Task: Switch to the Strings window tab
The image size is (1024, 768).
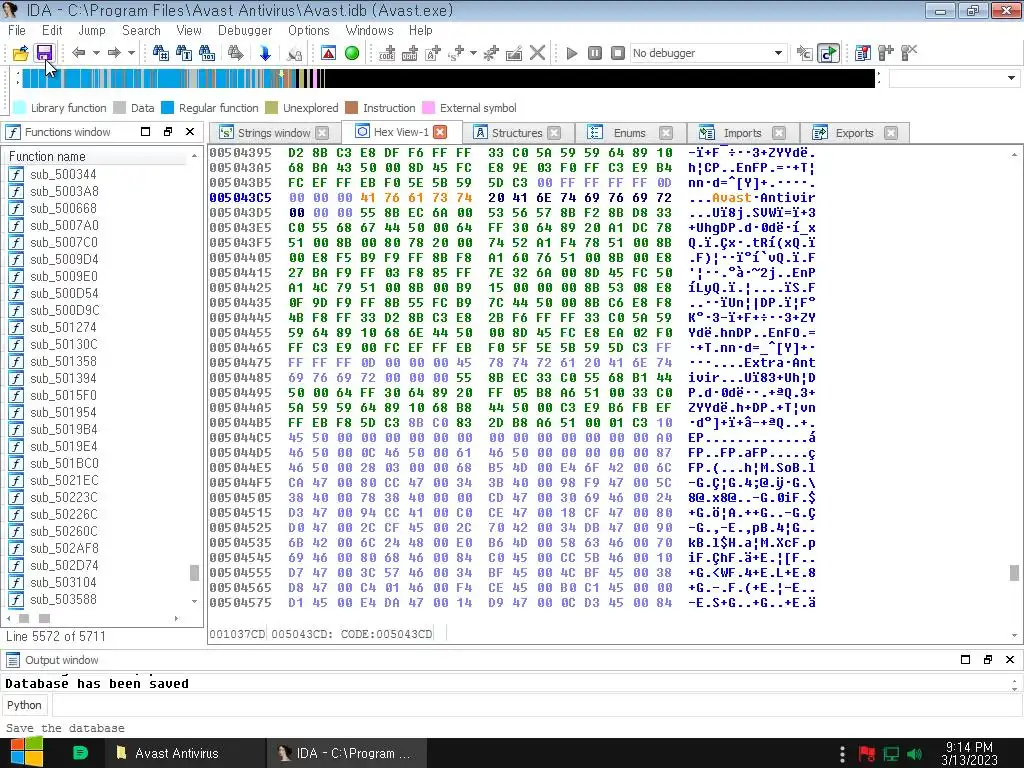Action: coord(274,133)
